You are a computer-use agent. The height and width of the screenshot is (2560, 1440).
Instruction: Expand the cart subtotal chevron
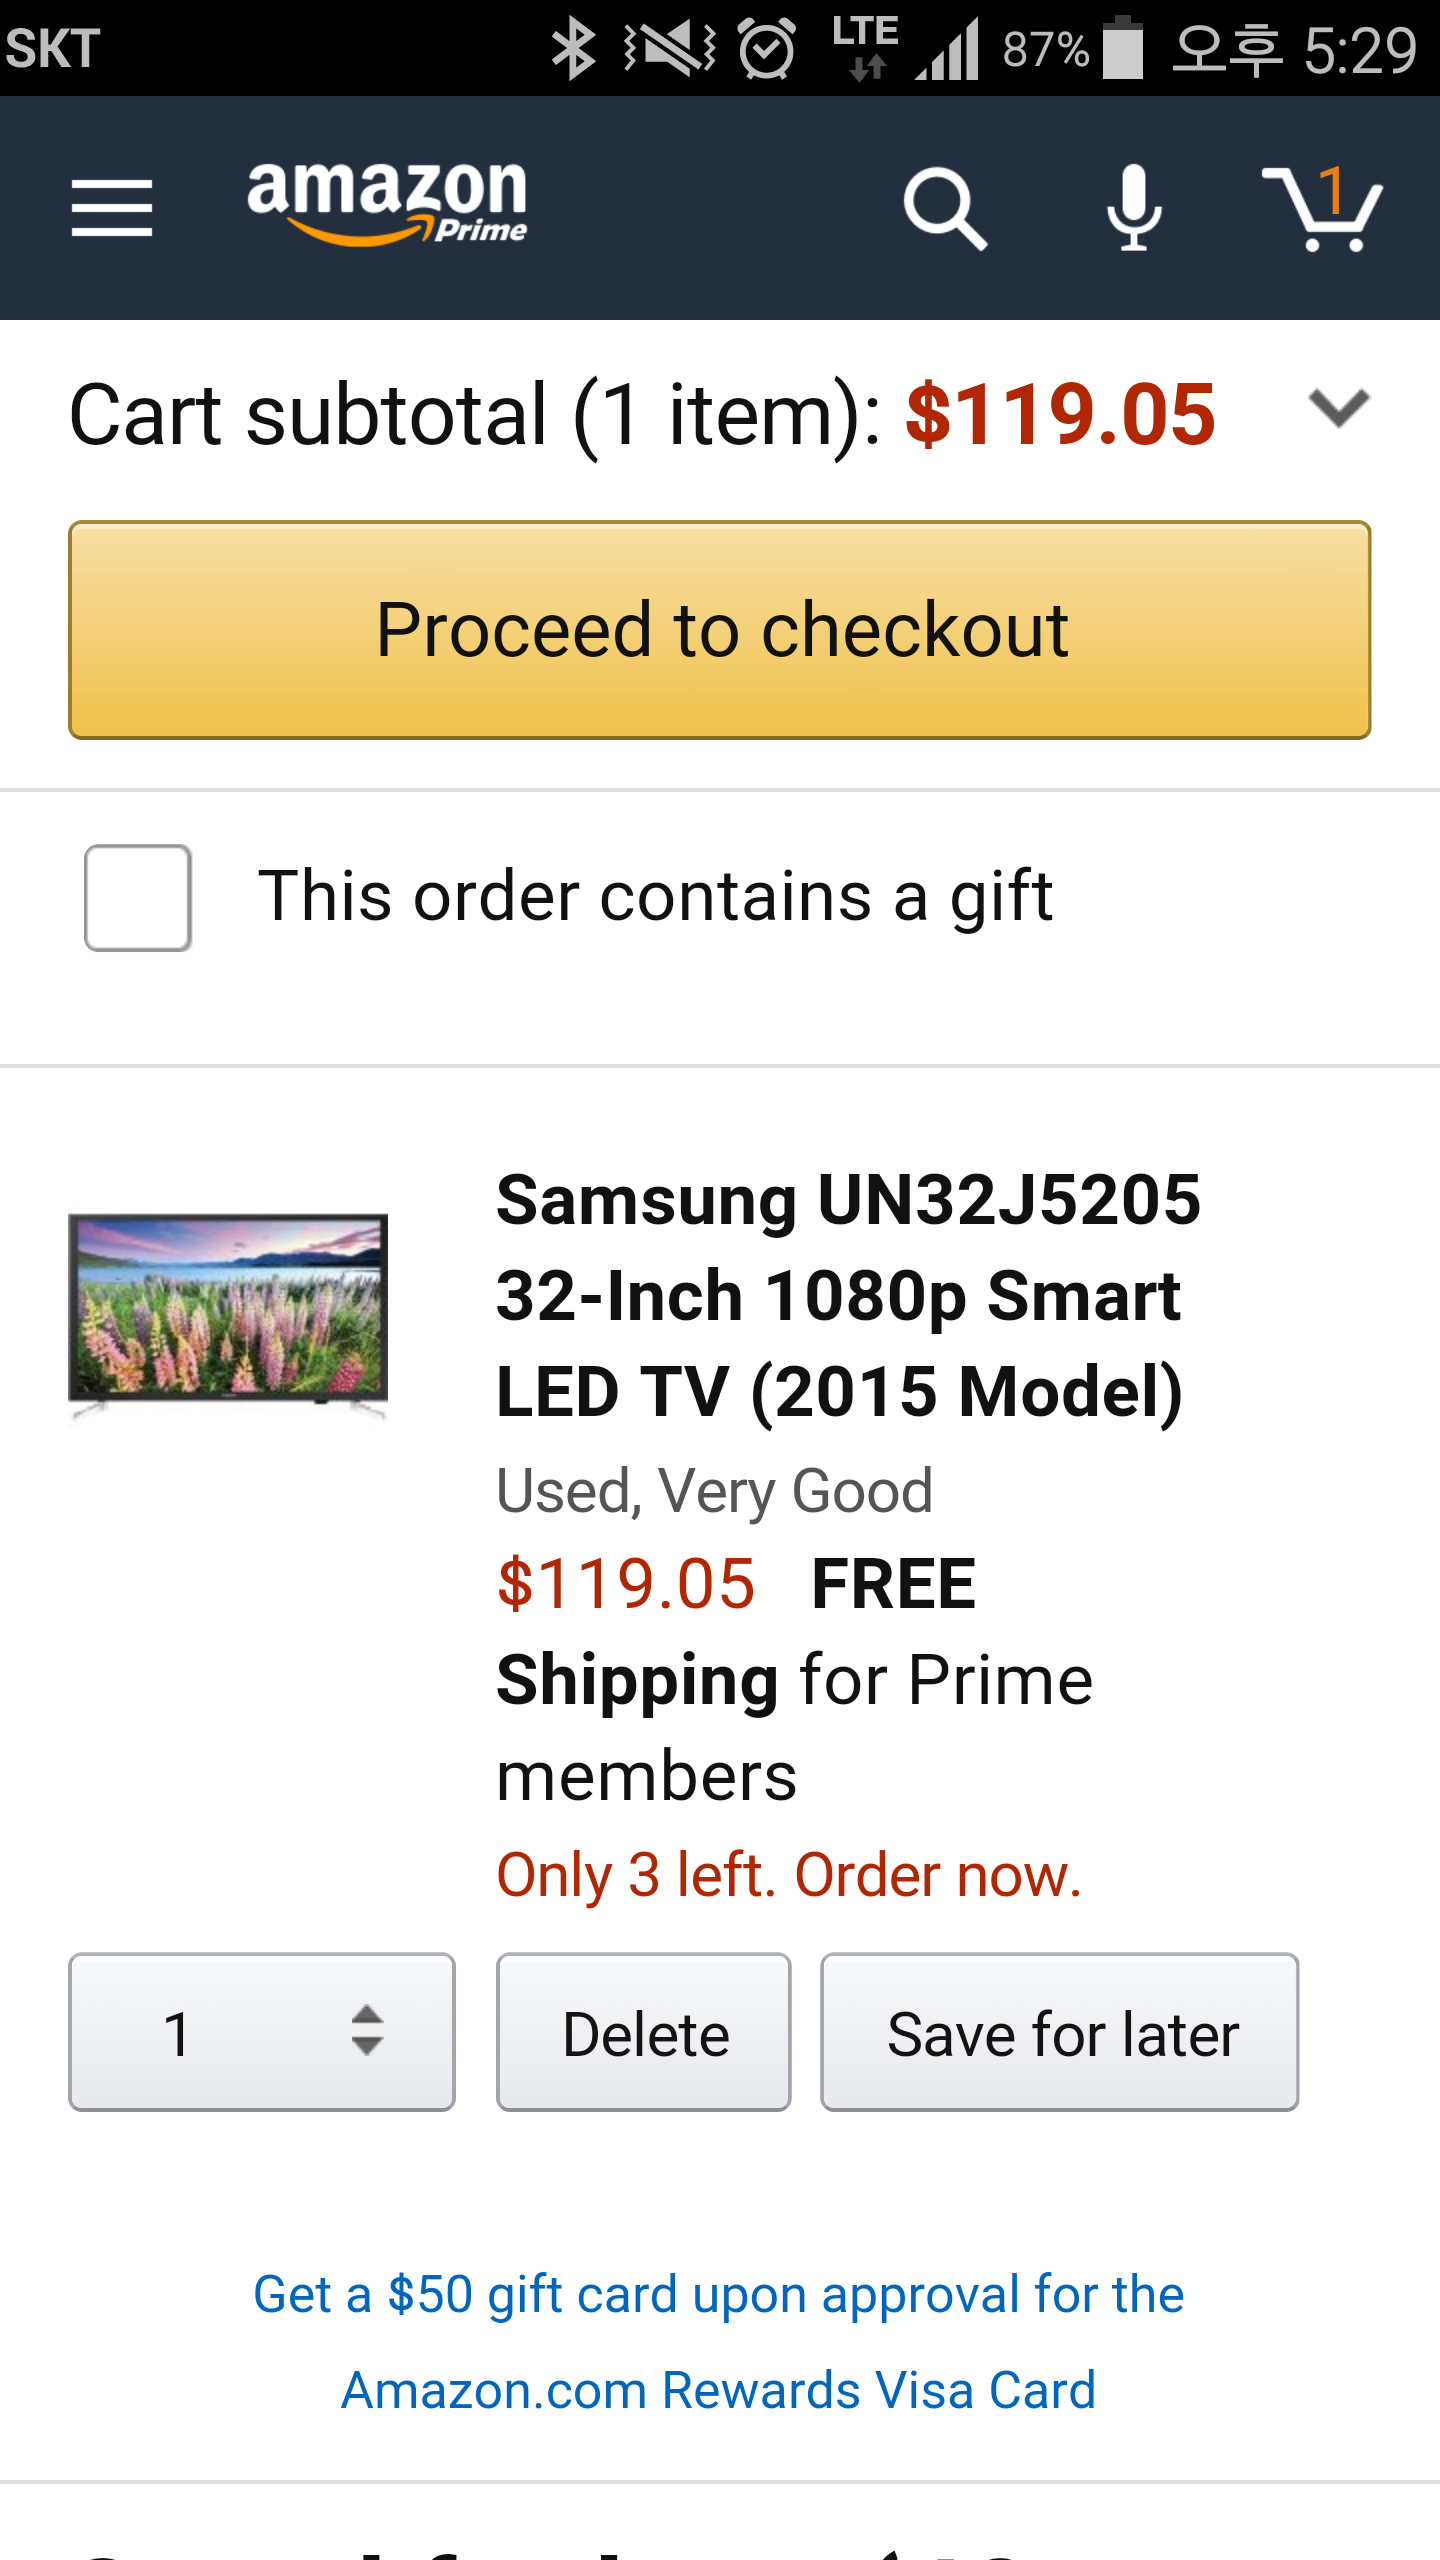1338,408
